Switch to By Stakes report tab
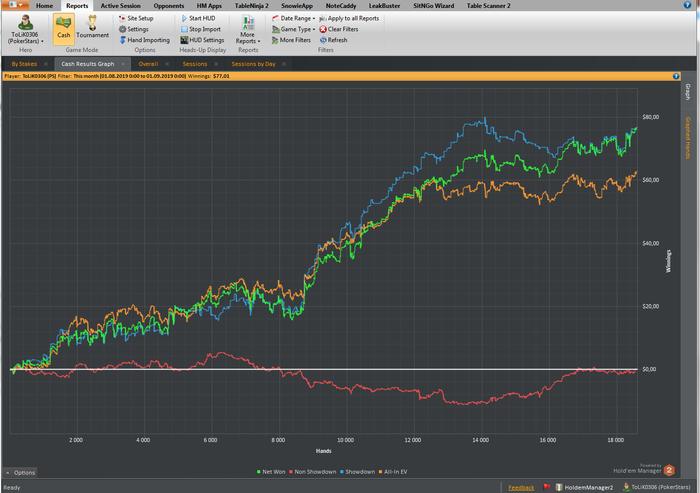 [x=24, y=64]
